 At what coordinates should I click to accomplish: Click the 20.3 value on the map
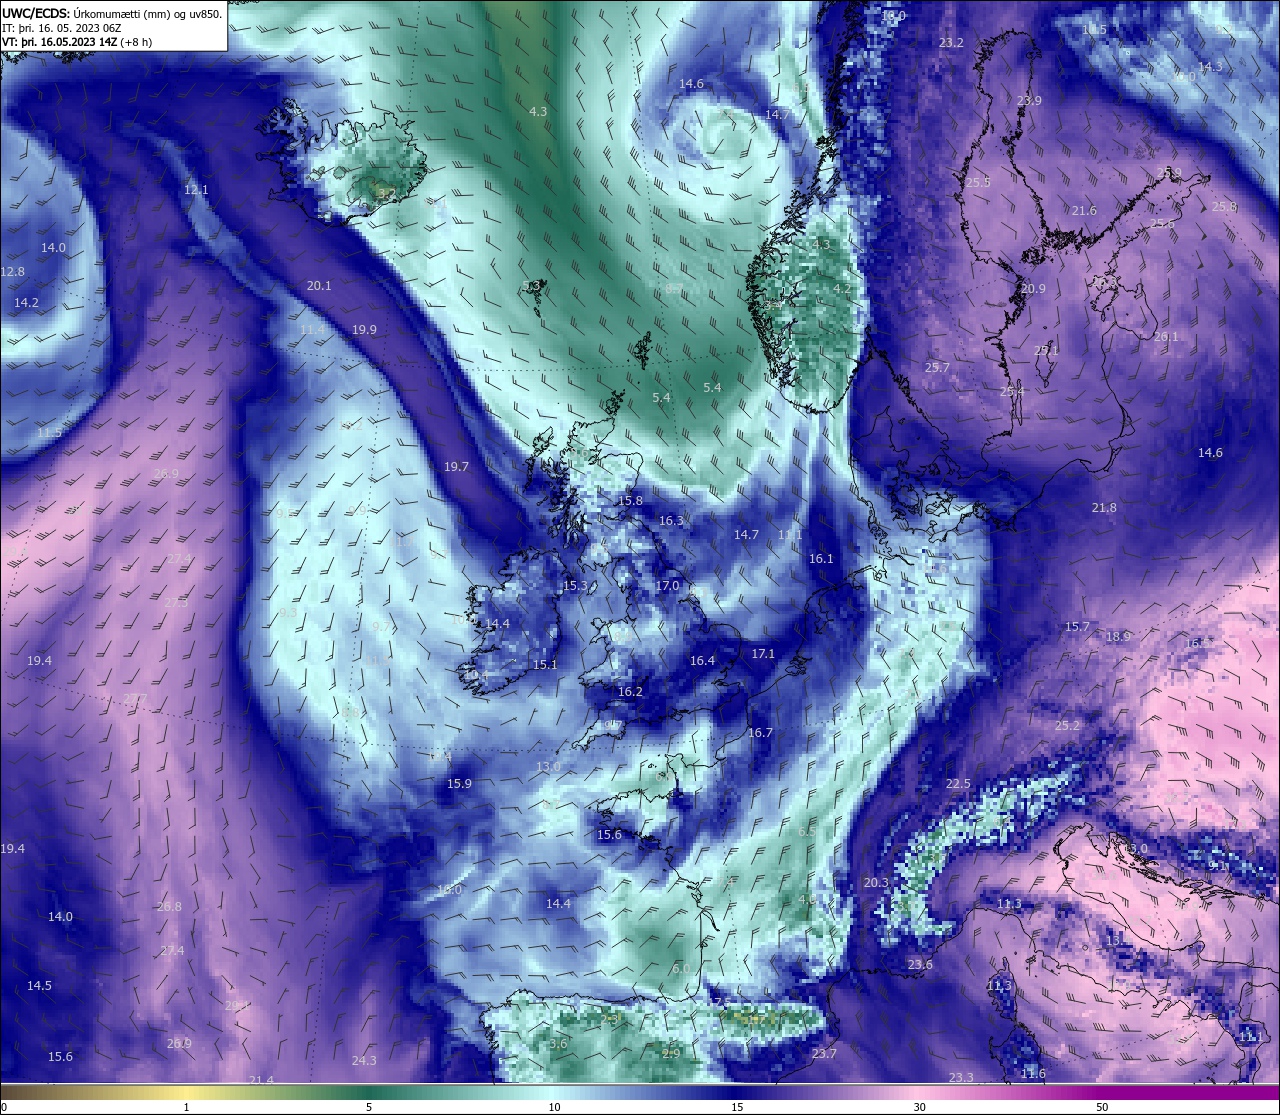tap(875, 883)
